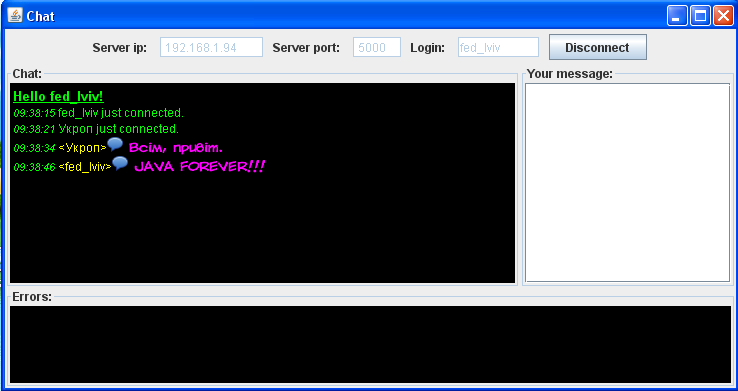Screen dimensions: 738x391
Task: Click the Java icon in the title bar
Action: point(15,15)
